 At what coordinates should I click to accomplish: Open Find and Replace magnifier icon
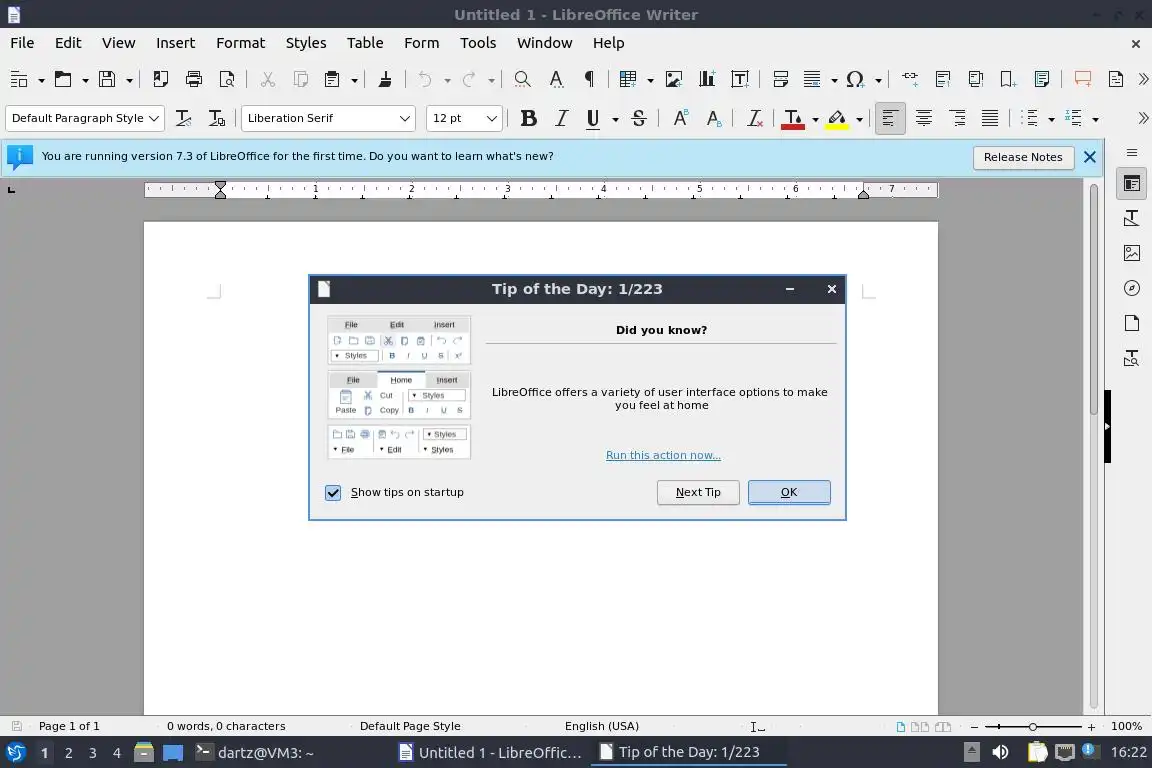pyautogui.click(x=522, y=79)
